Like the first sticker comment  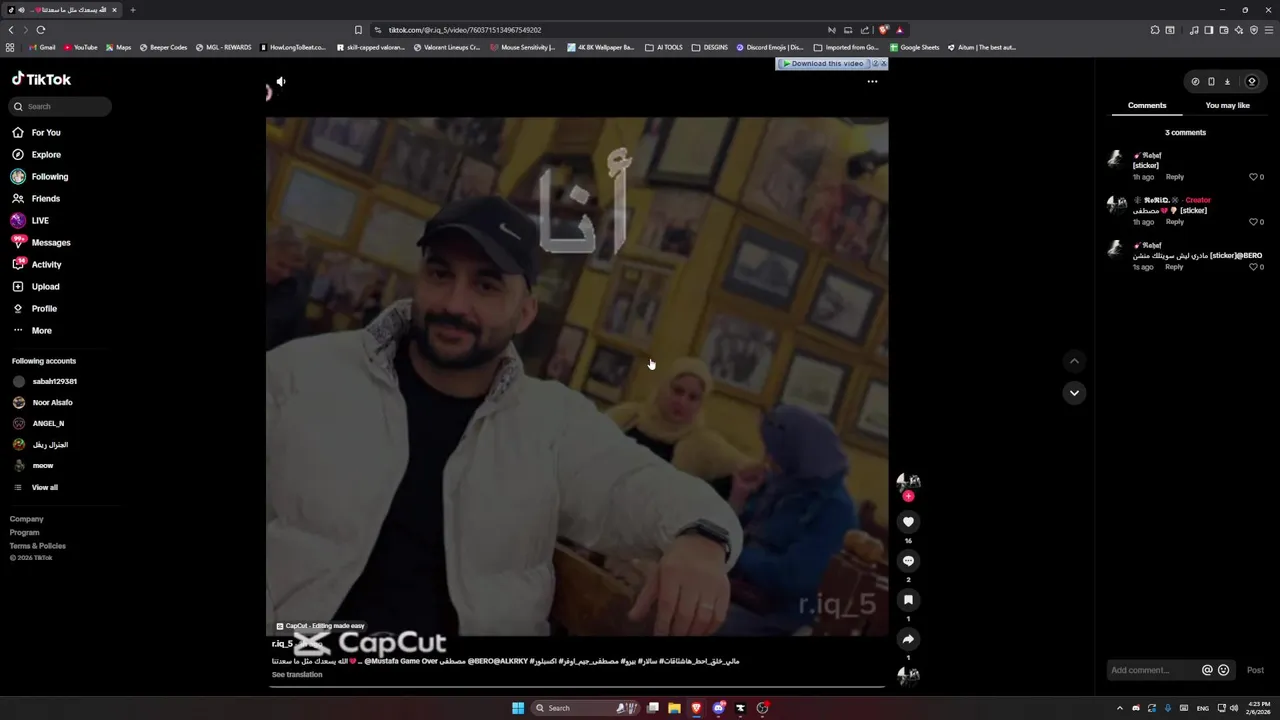pyautogui.click(x=1253, y=177)
